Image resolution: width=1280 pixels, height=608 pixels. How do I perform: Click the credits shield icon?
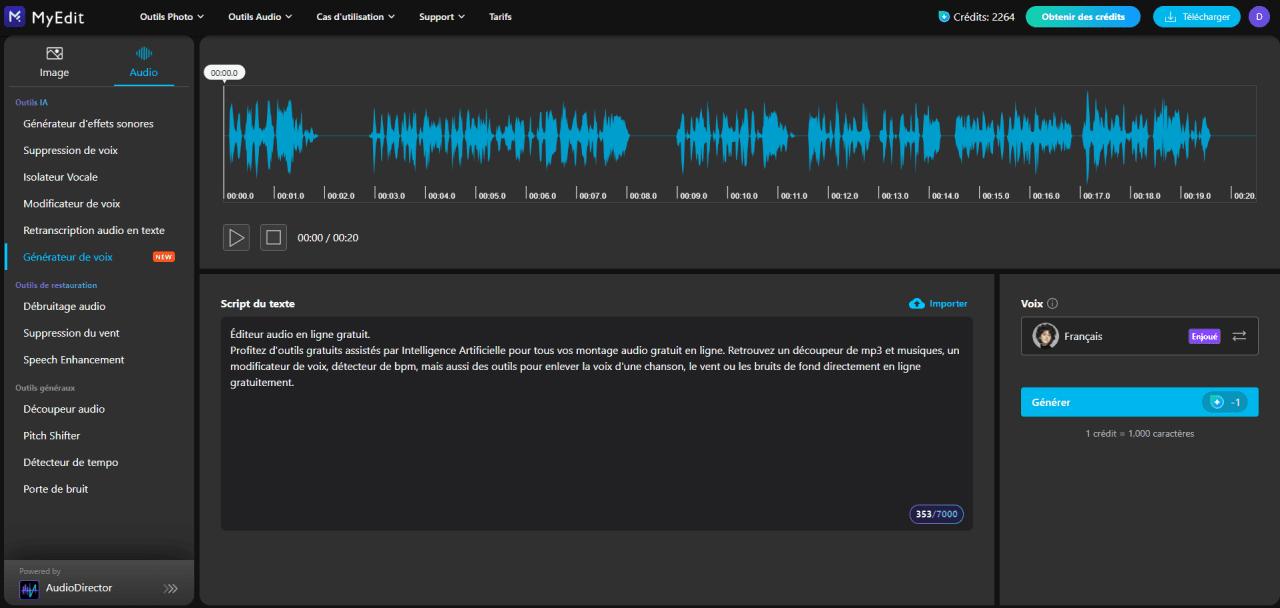[944, 17]
